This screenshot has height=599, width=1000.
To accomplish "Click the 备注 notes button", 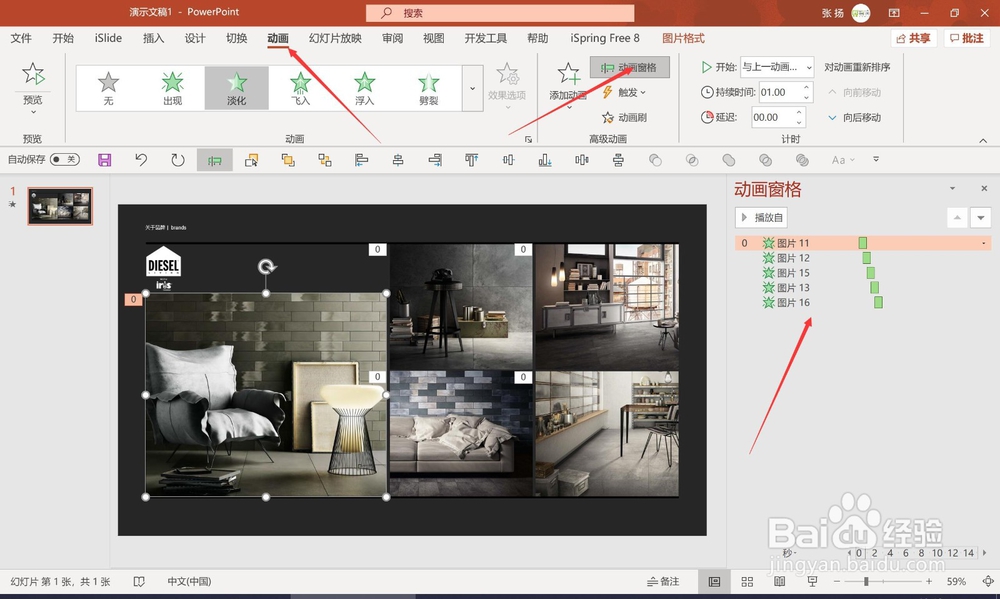I will (663, 581).
